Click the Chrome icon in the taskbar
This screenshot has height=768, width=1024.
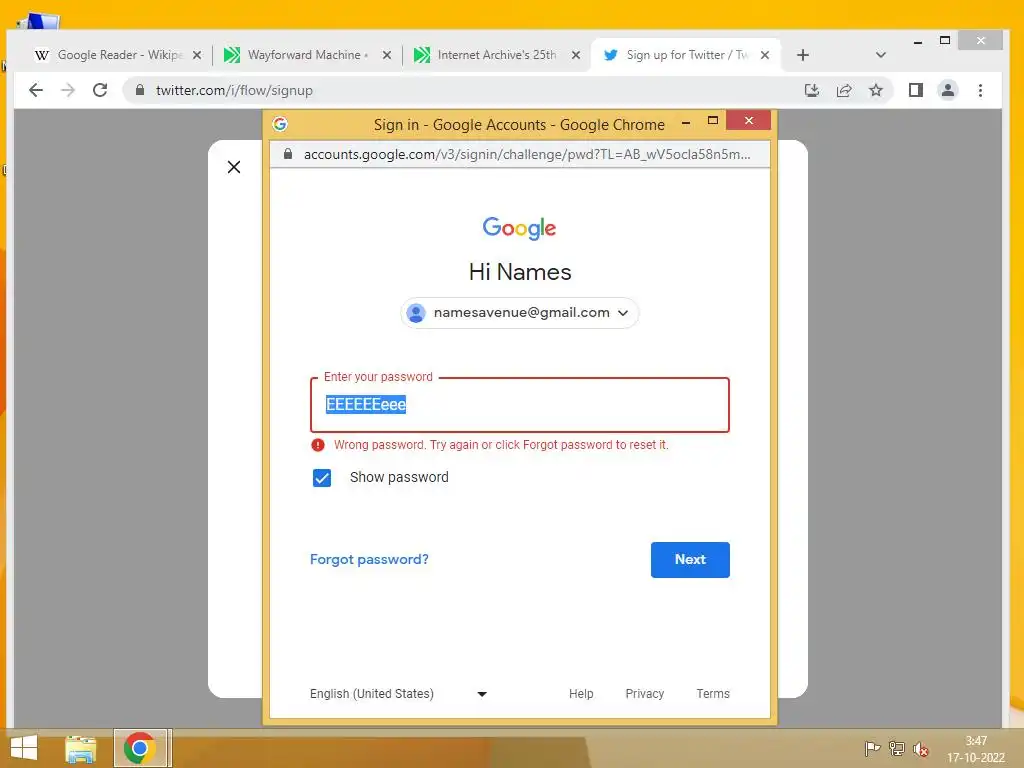point(139,748)
